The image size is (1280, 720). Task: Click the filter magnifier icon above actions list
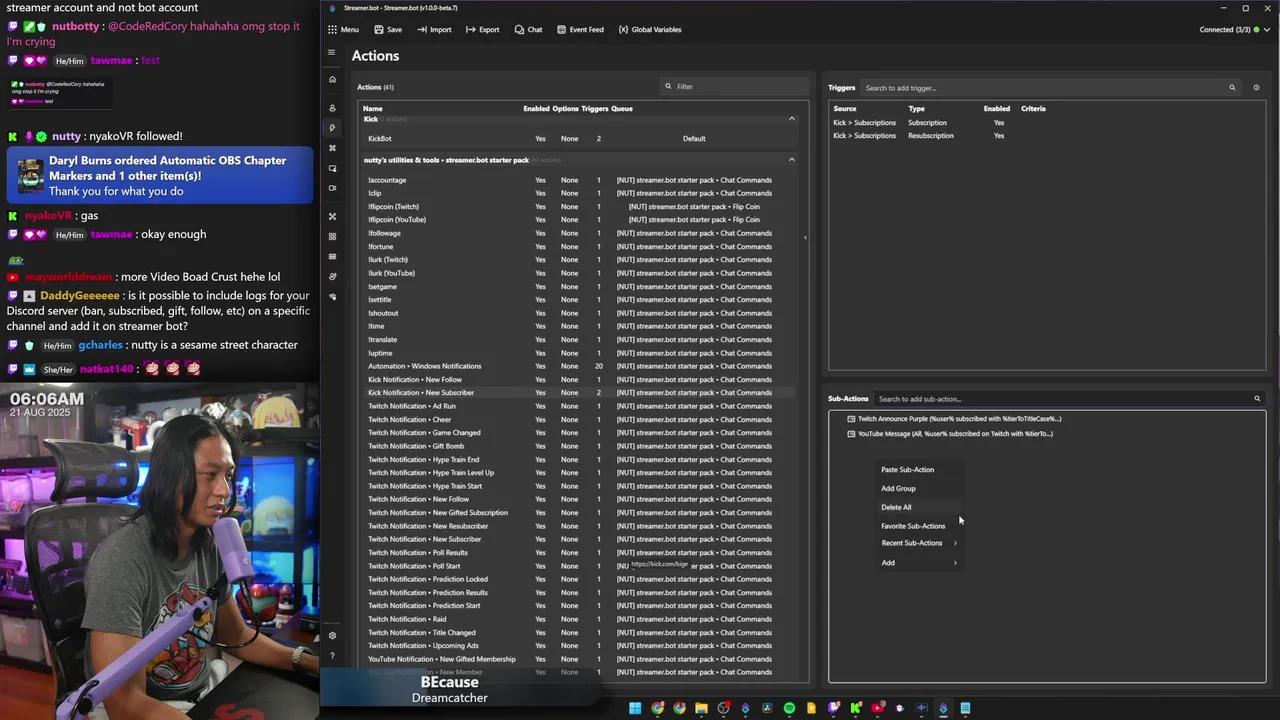click(668, 86)
